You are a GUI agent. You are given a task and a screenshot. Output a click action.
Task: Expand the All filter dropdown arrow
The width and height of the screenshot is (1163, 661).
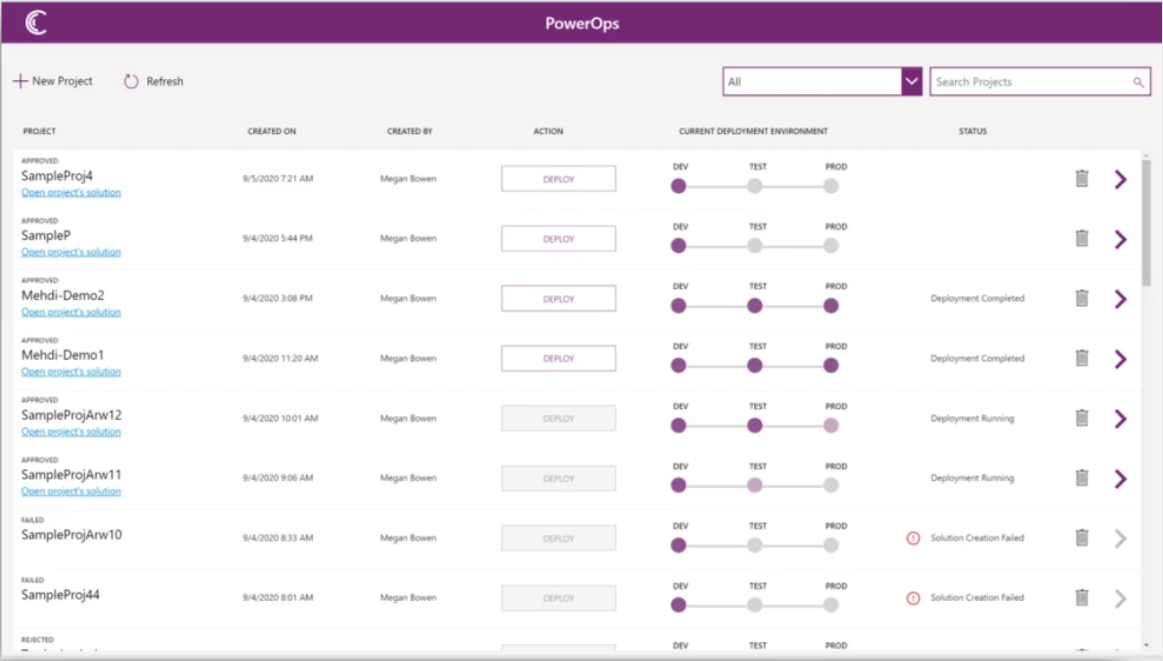[912, 82]
